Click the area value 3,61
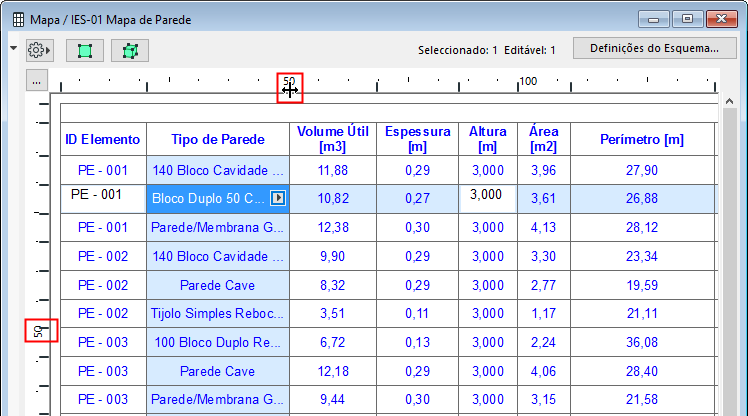Image resolution: width=748 pixels, height=416 pixels. 544,198
